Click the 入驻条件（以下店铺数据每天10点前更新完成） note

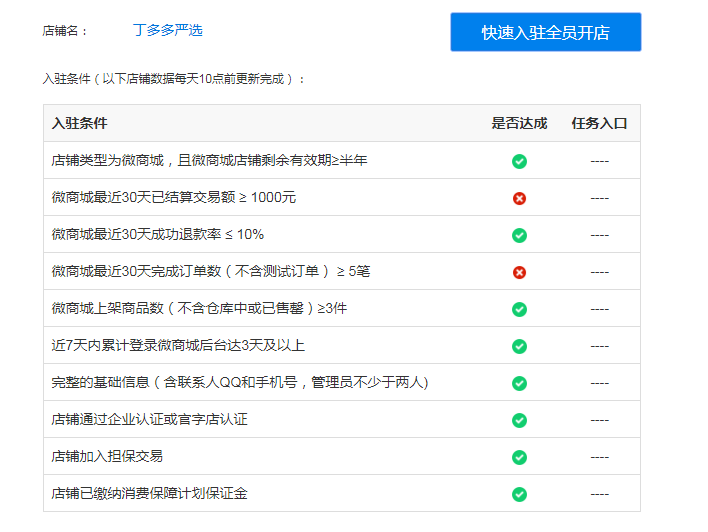pos(174,79)
